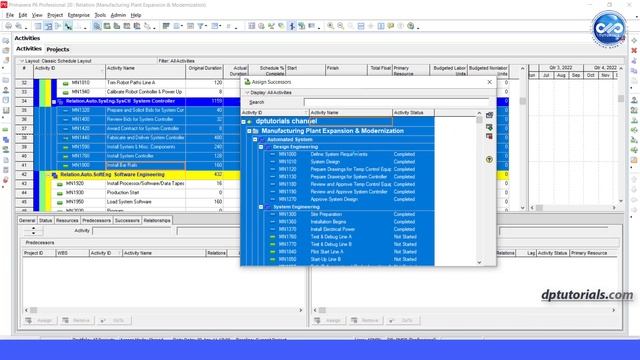Click the Zoom Out magnifier icon
Screen dimensions: 640x360
coord(340,26)
